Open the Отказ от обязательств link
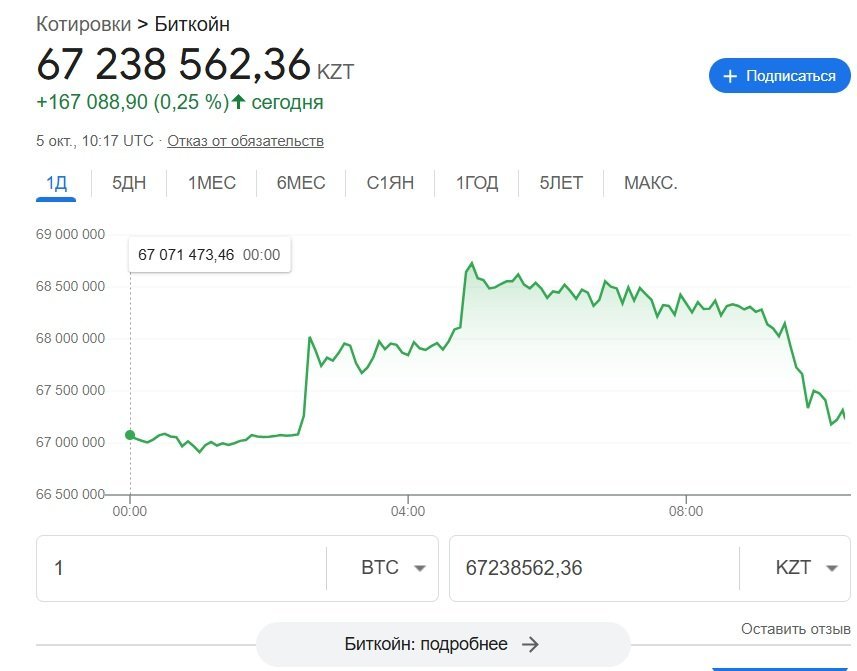 [x=245, y=141]
